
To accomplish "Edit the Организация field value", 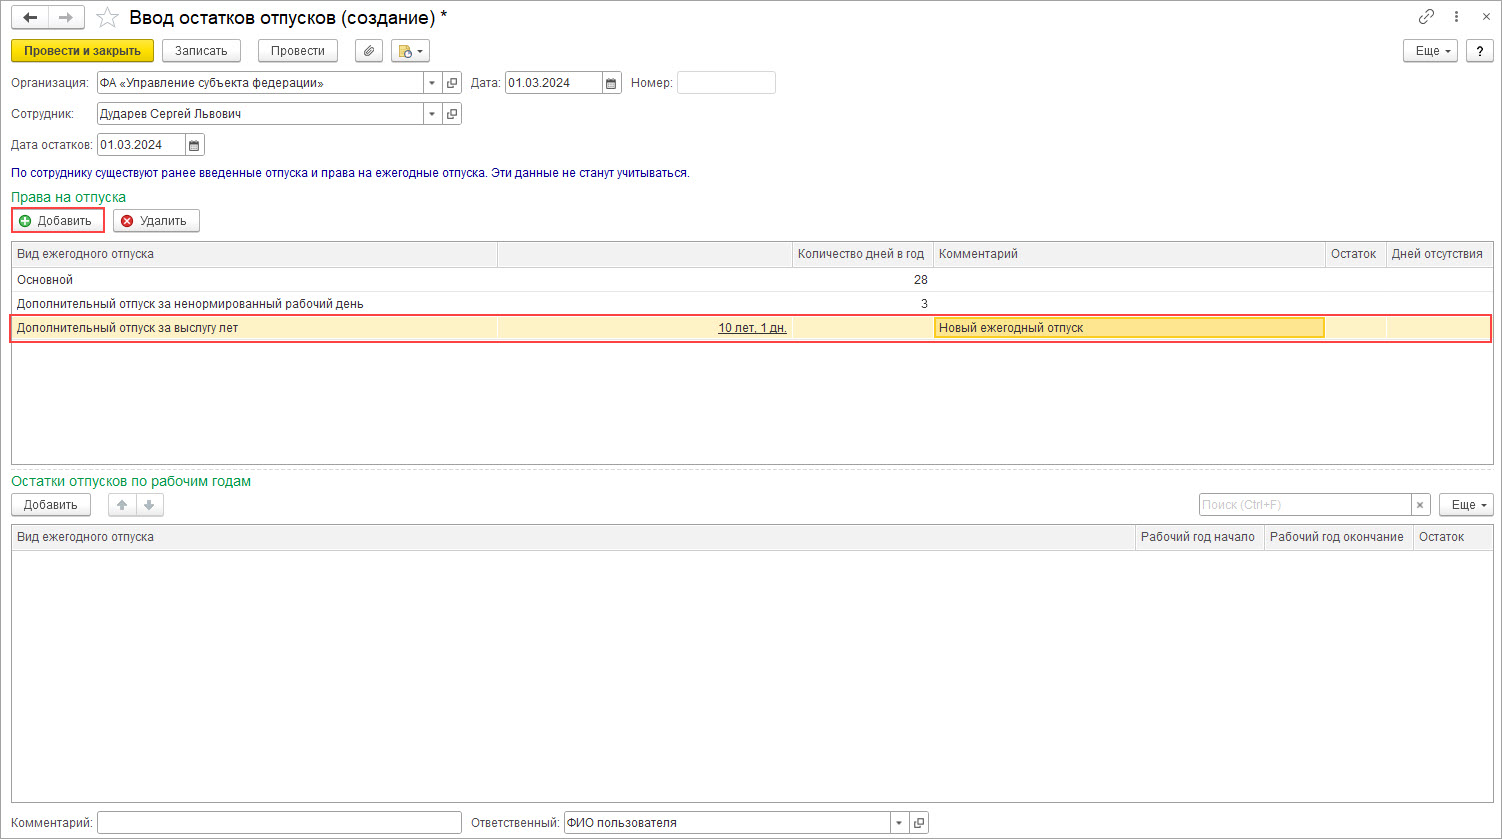I will pyautogui.click(x=260, y=83).
